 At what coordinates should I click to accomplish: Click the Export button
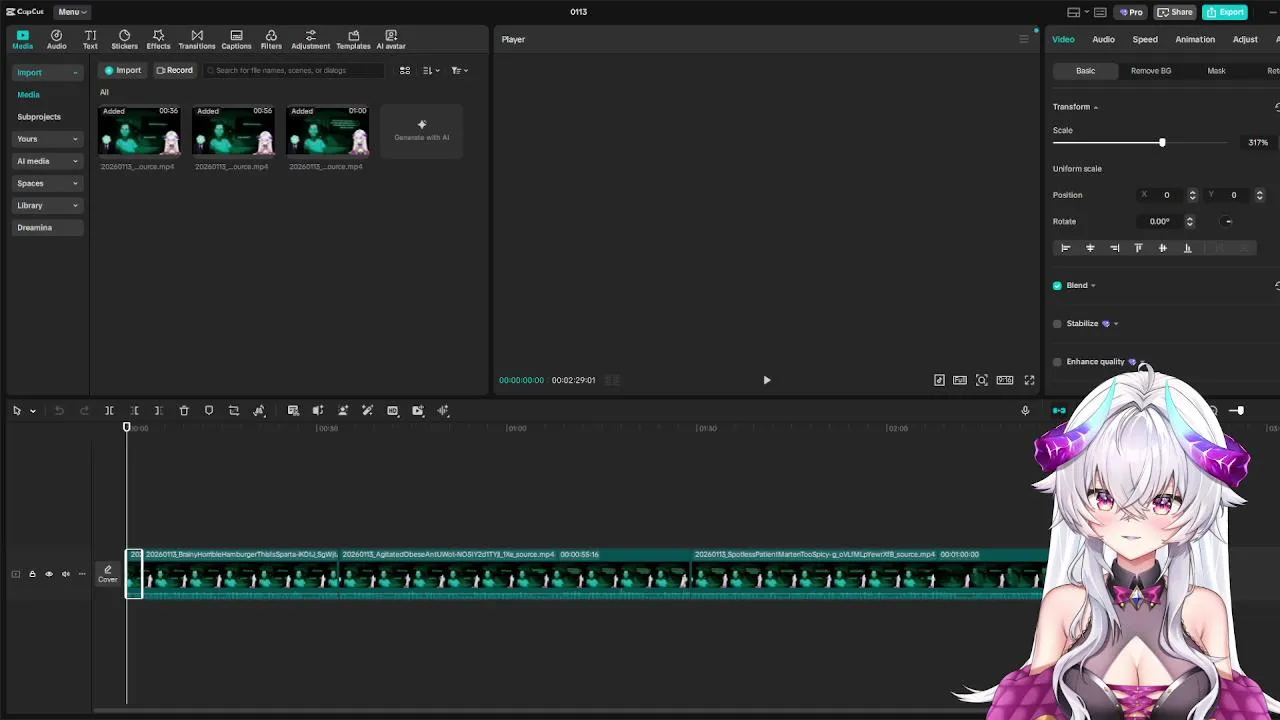tap(1224, 12)
